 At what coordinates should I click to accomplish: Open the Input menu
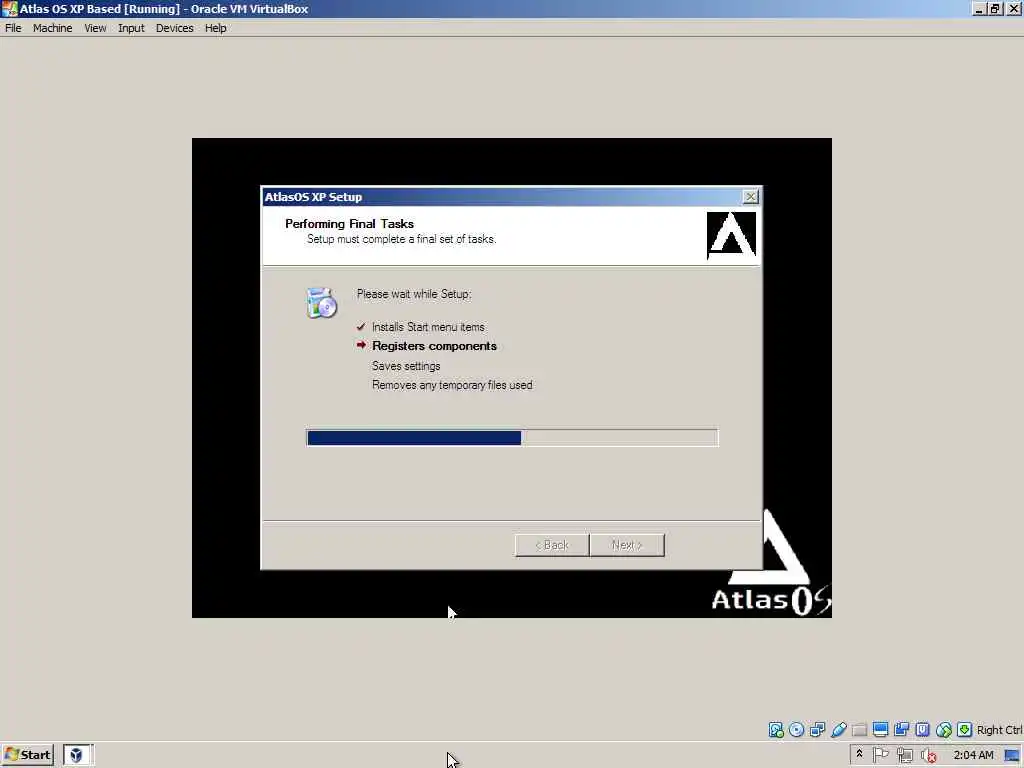[x=131, y=28]
